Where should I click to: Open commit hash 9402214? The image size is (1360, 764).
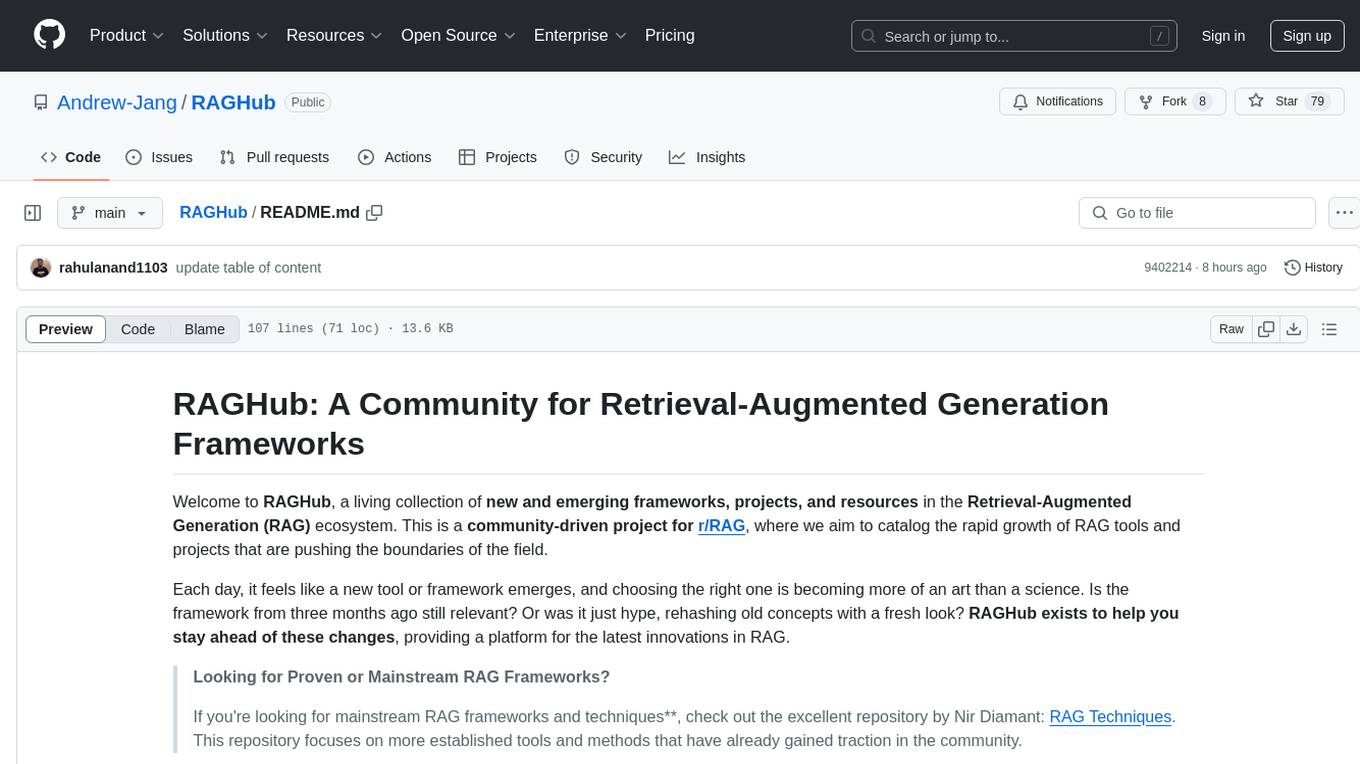[1168, 267]
